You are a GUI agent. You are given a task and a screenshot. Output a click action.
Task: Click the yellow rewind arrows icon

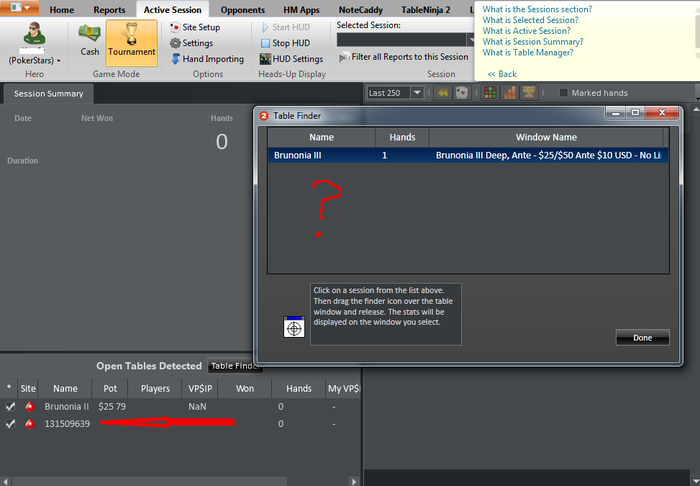pos(442,93)
